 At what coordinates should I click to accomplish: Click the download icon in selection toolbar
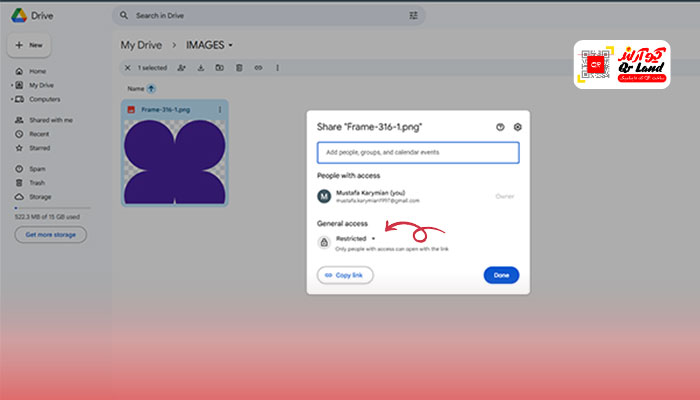(201, 68)
